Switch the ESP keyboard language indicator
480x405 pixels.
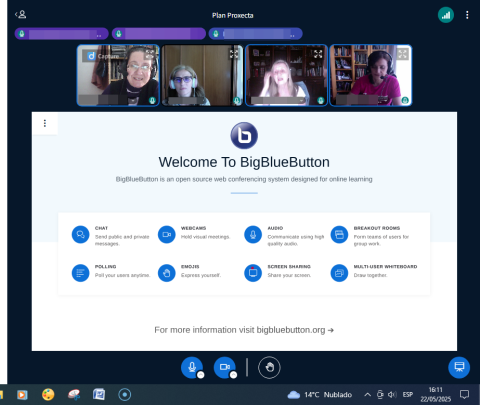tap(408, 395)
